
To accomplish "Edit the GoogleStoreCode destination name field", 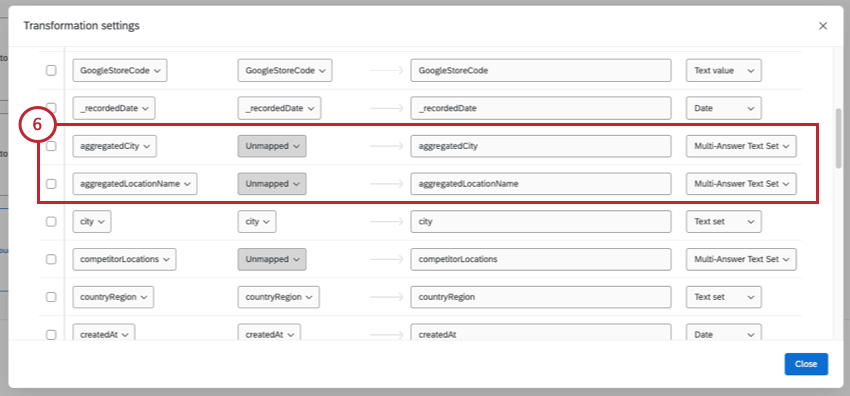I will (540, 70).
